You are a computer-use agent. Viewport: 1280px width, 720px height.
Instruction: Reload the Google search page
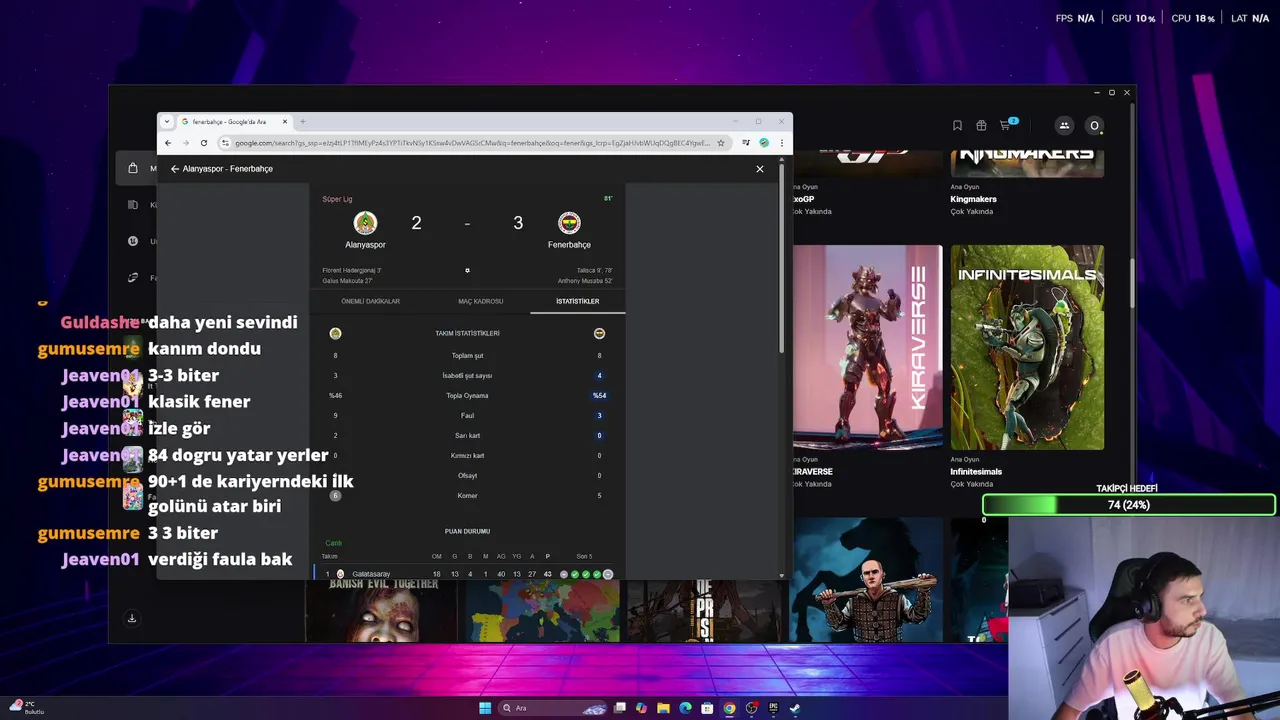click(204, 143)
